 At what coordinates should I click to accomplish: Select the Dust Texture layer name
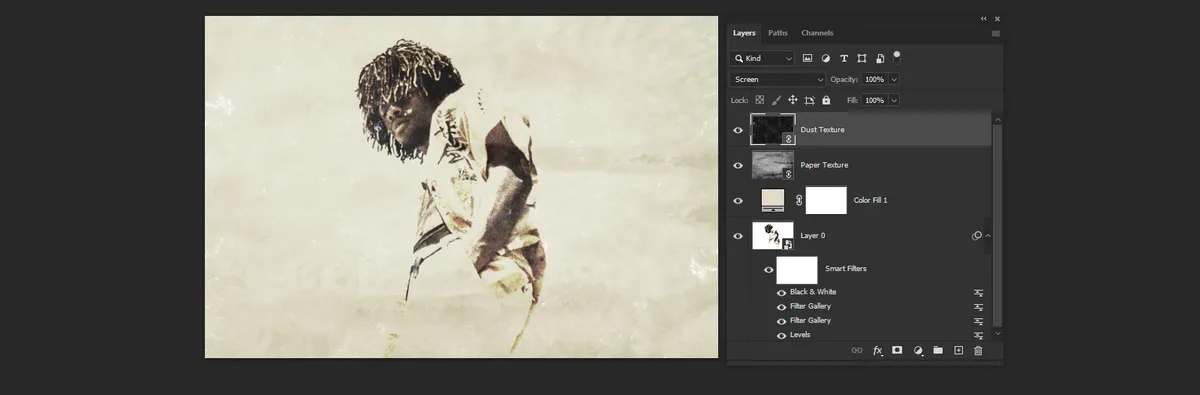pos(822,130)
